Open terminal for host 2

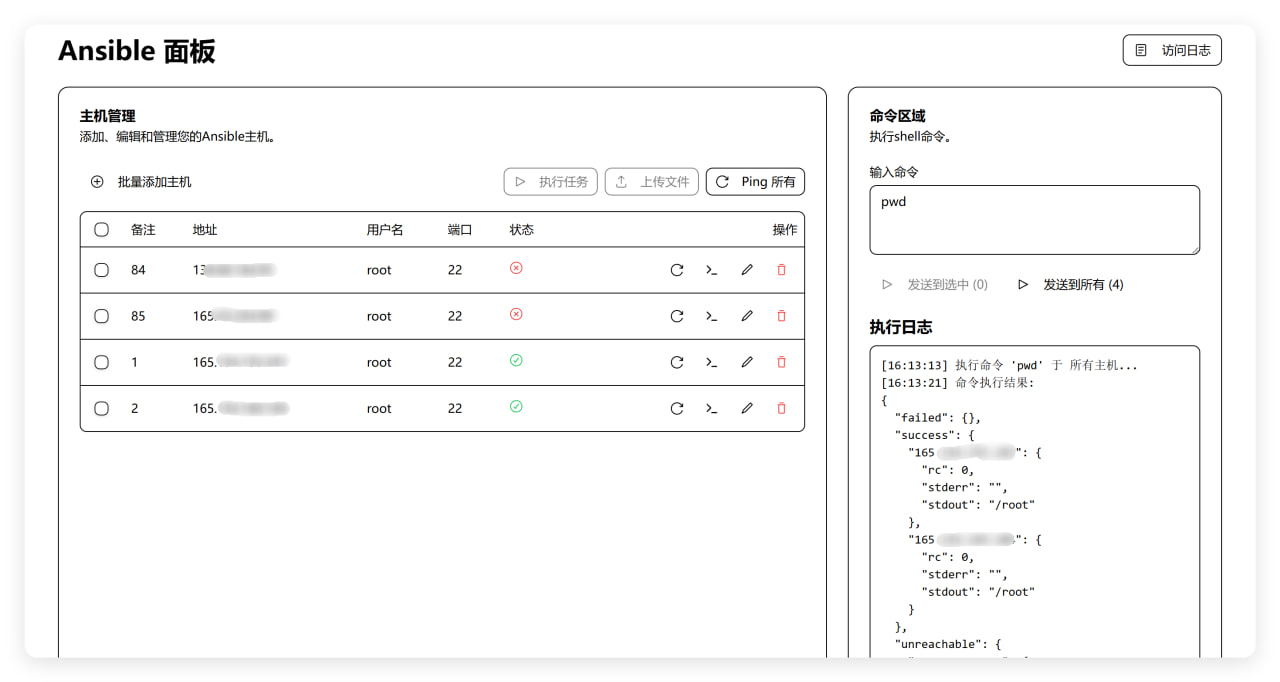pos(712,408)
